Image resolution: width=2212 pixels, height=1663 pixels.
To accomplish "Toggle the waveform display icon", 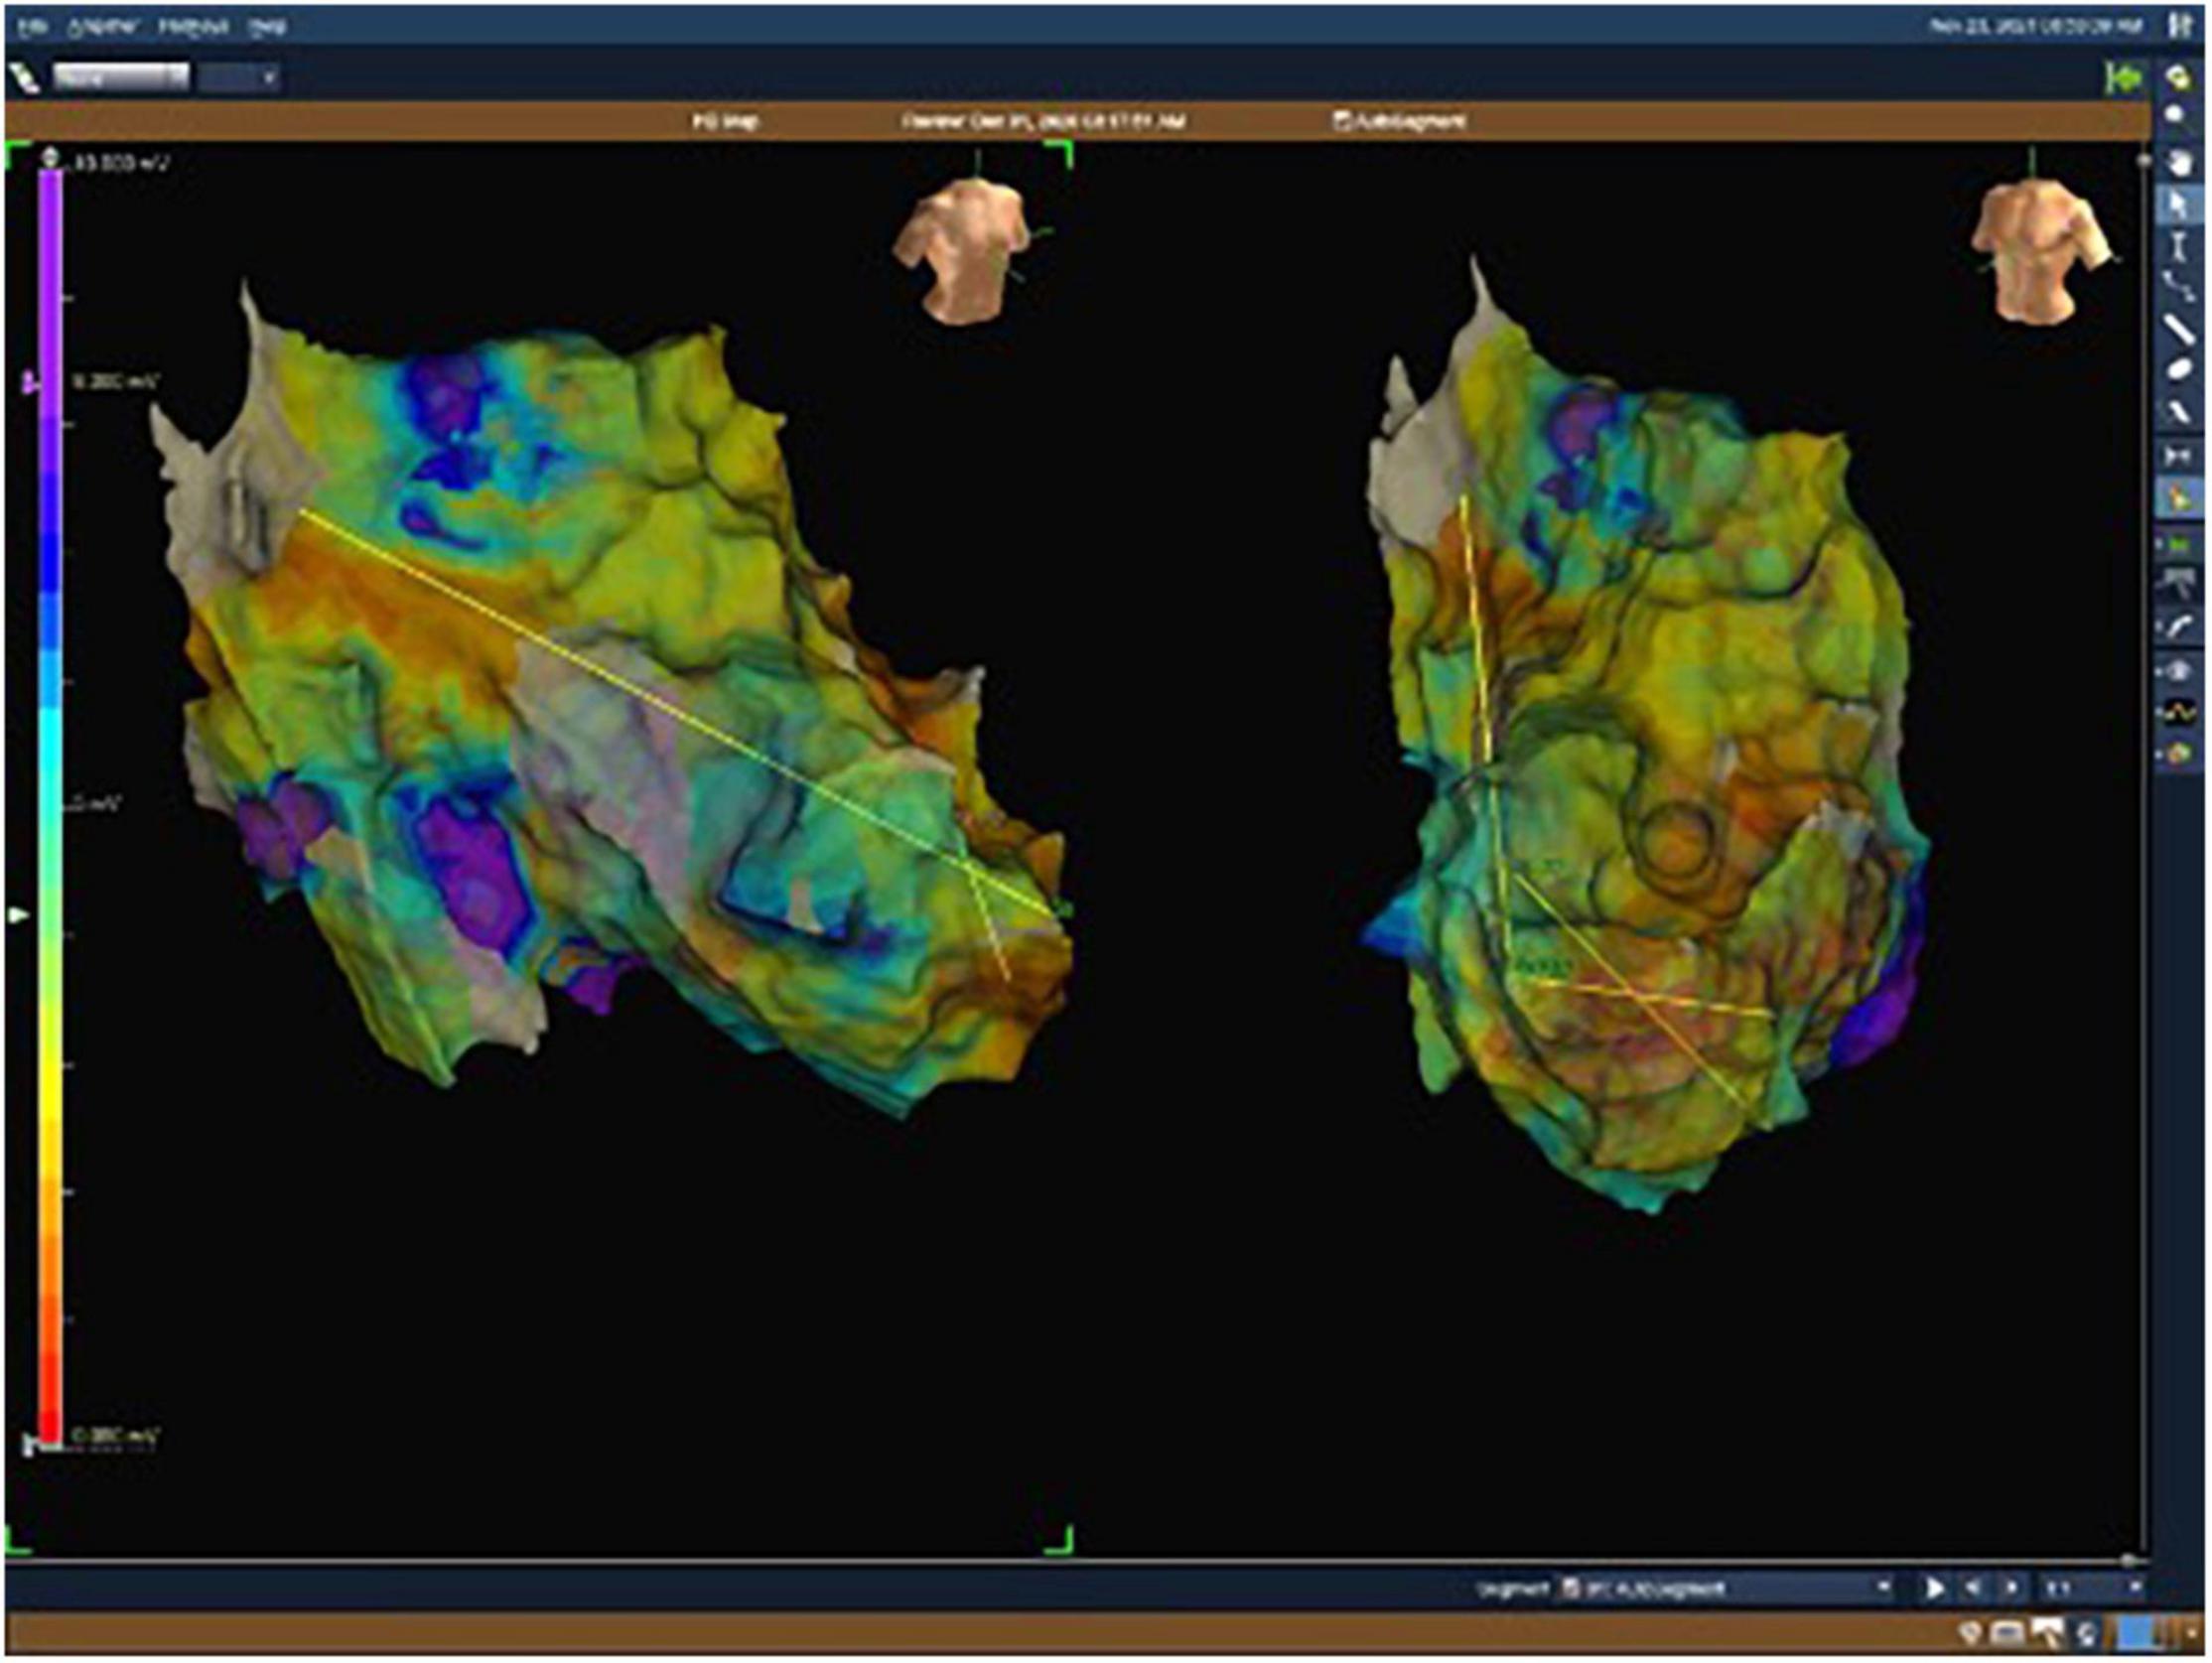I will pyautogui.click(x=2178, y=712).
